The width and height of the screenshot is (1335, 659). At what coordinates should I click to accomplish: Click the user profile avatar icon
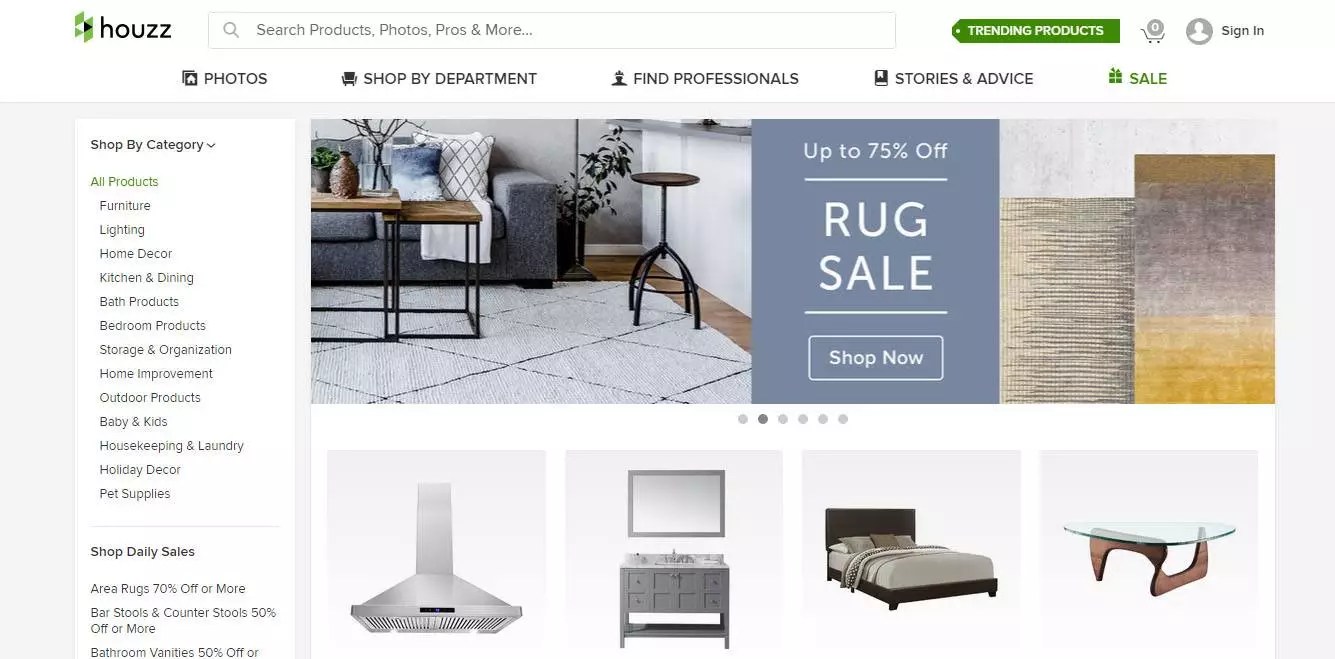click(1199, 31)
